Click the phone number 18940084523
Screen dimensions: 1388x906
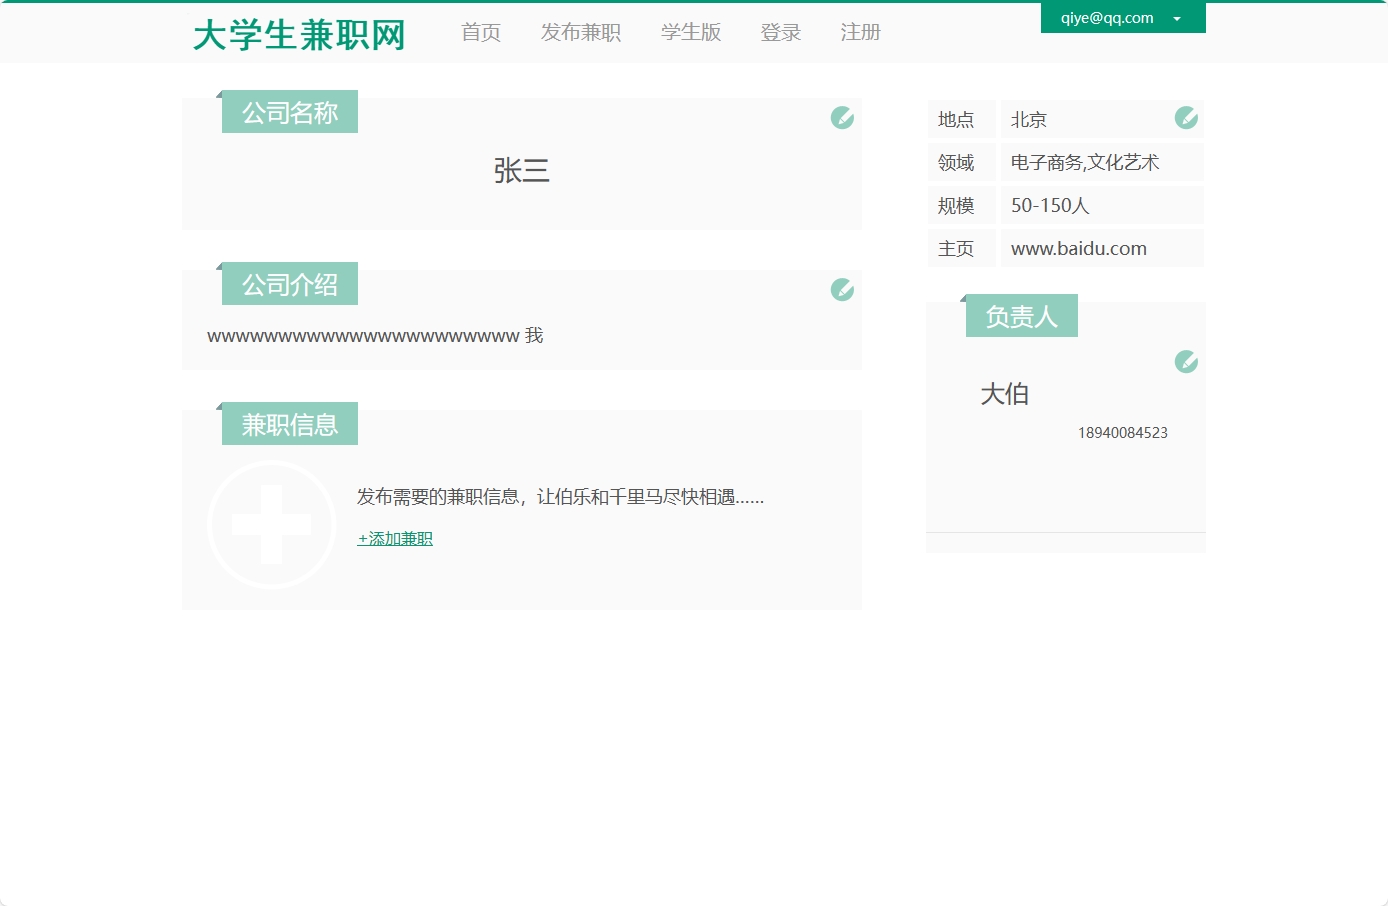1122,432
